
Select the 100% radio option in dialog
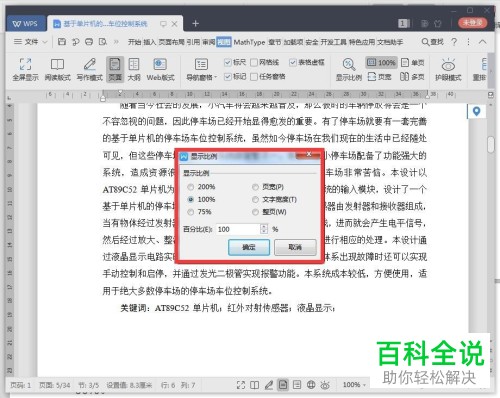click(x=191, y=200)
